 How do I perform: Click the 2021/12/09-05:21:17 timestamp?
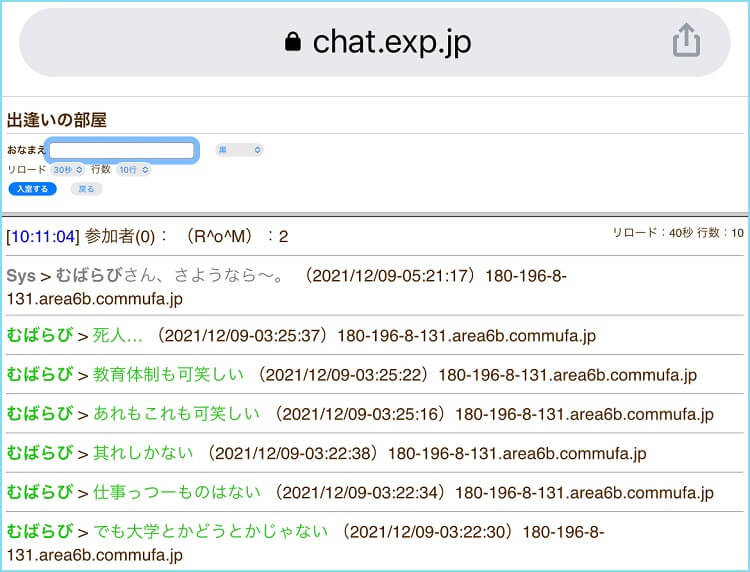point(389,276)
